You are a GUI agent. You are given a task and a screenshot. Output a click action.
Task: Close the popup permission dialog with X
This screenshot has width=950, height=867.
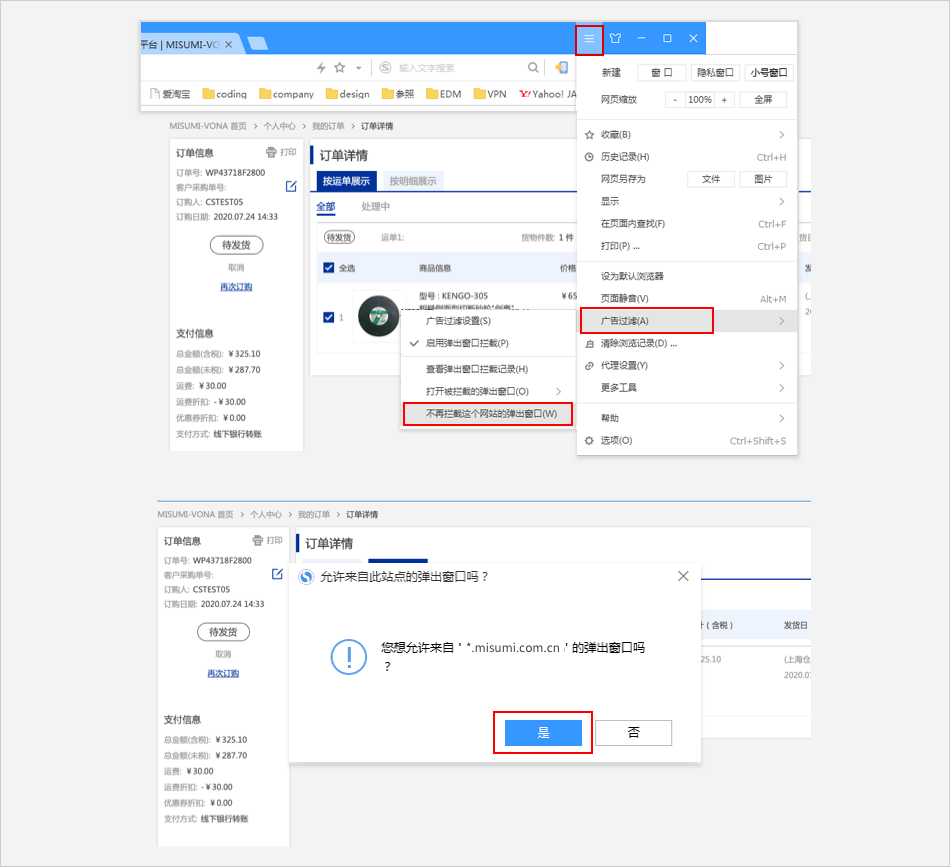point(683,576)
